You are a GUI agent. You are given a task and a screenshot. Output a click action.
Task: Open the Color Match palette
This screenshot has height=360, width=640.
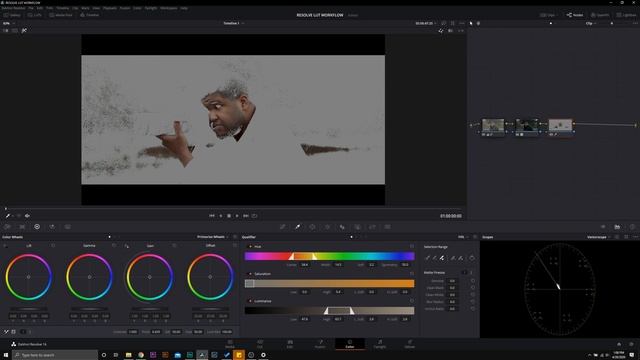[x=22, y=227]
